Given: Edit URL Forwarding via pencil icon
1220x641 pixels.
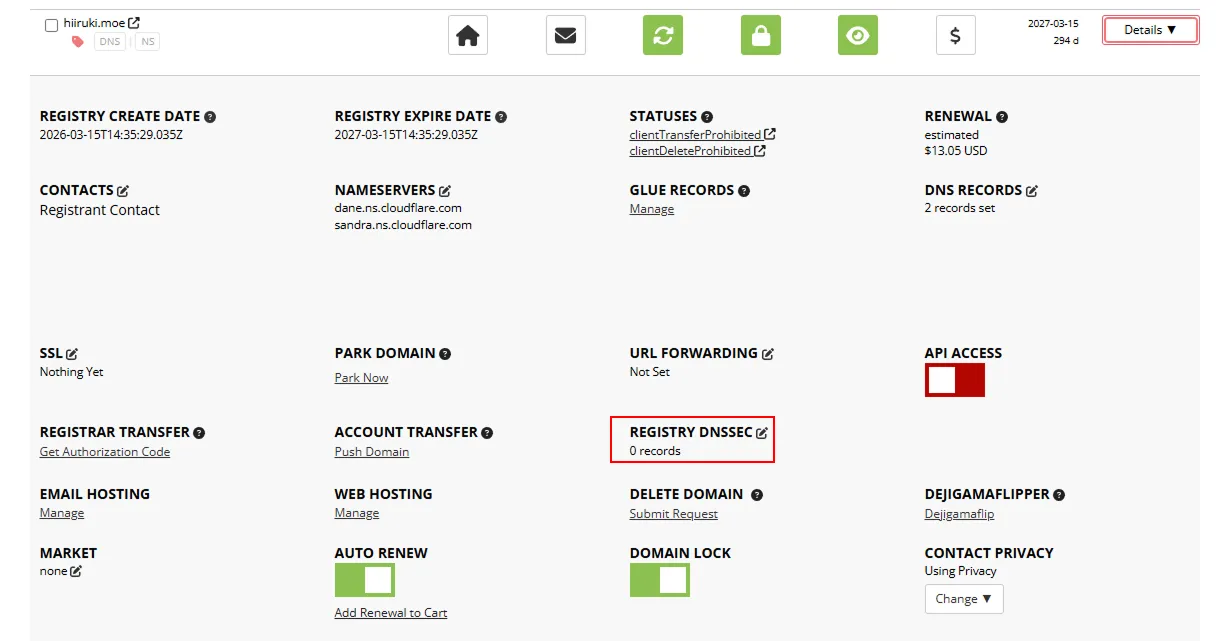Looking at the screenshot, I should click(x=768, y=354).
